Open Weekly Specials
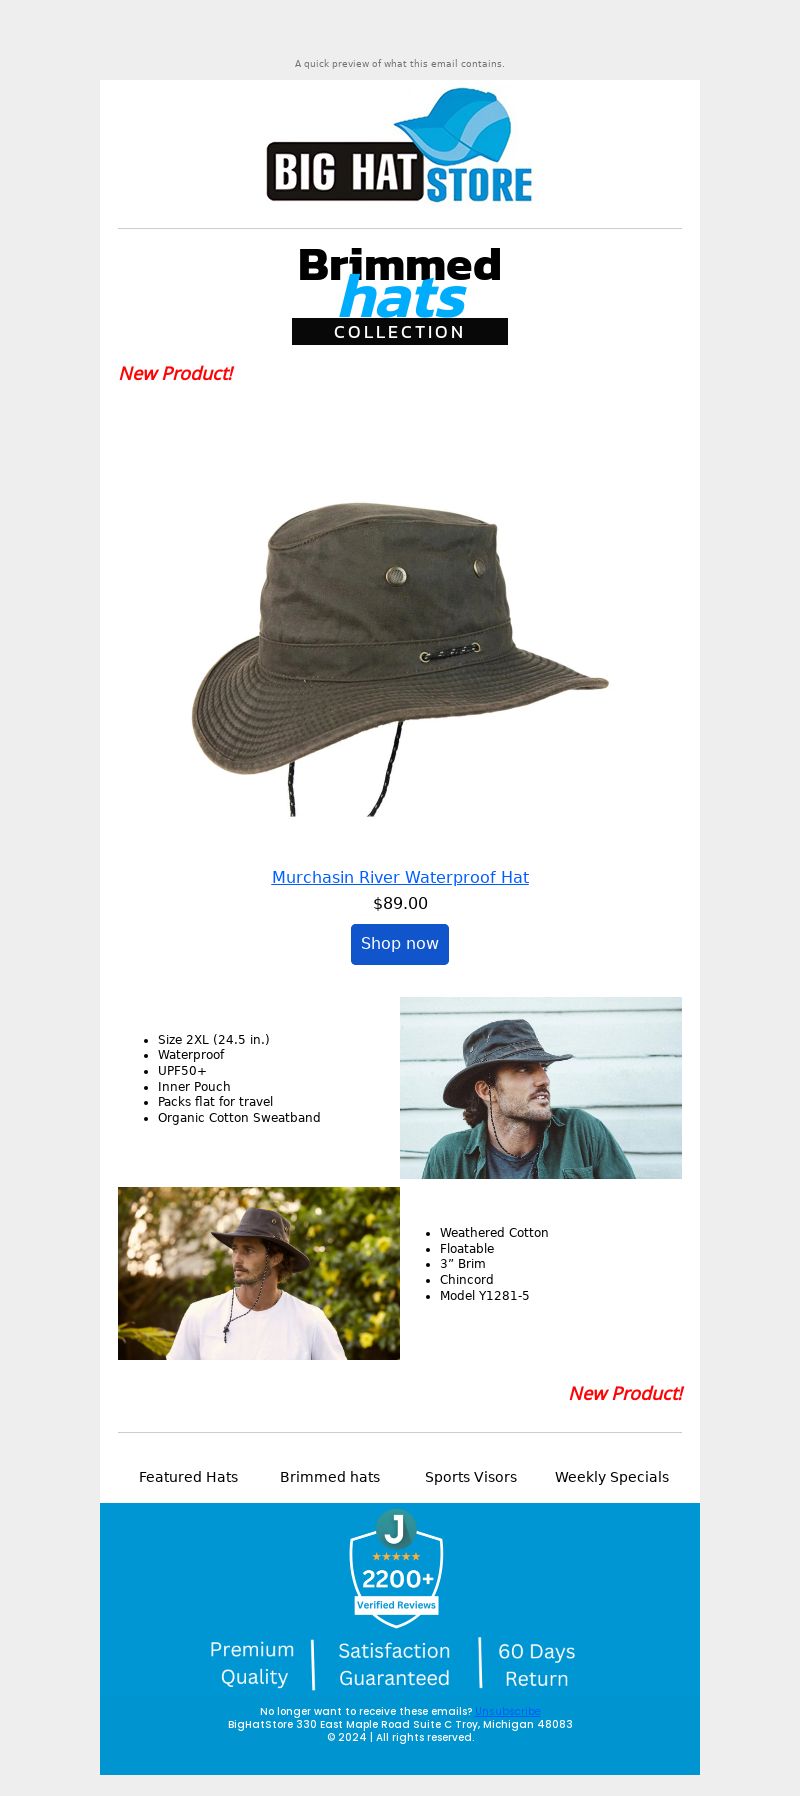The width and height of the screenshot is (800, 1796). [612, 1477]
